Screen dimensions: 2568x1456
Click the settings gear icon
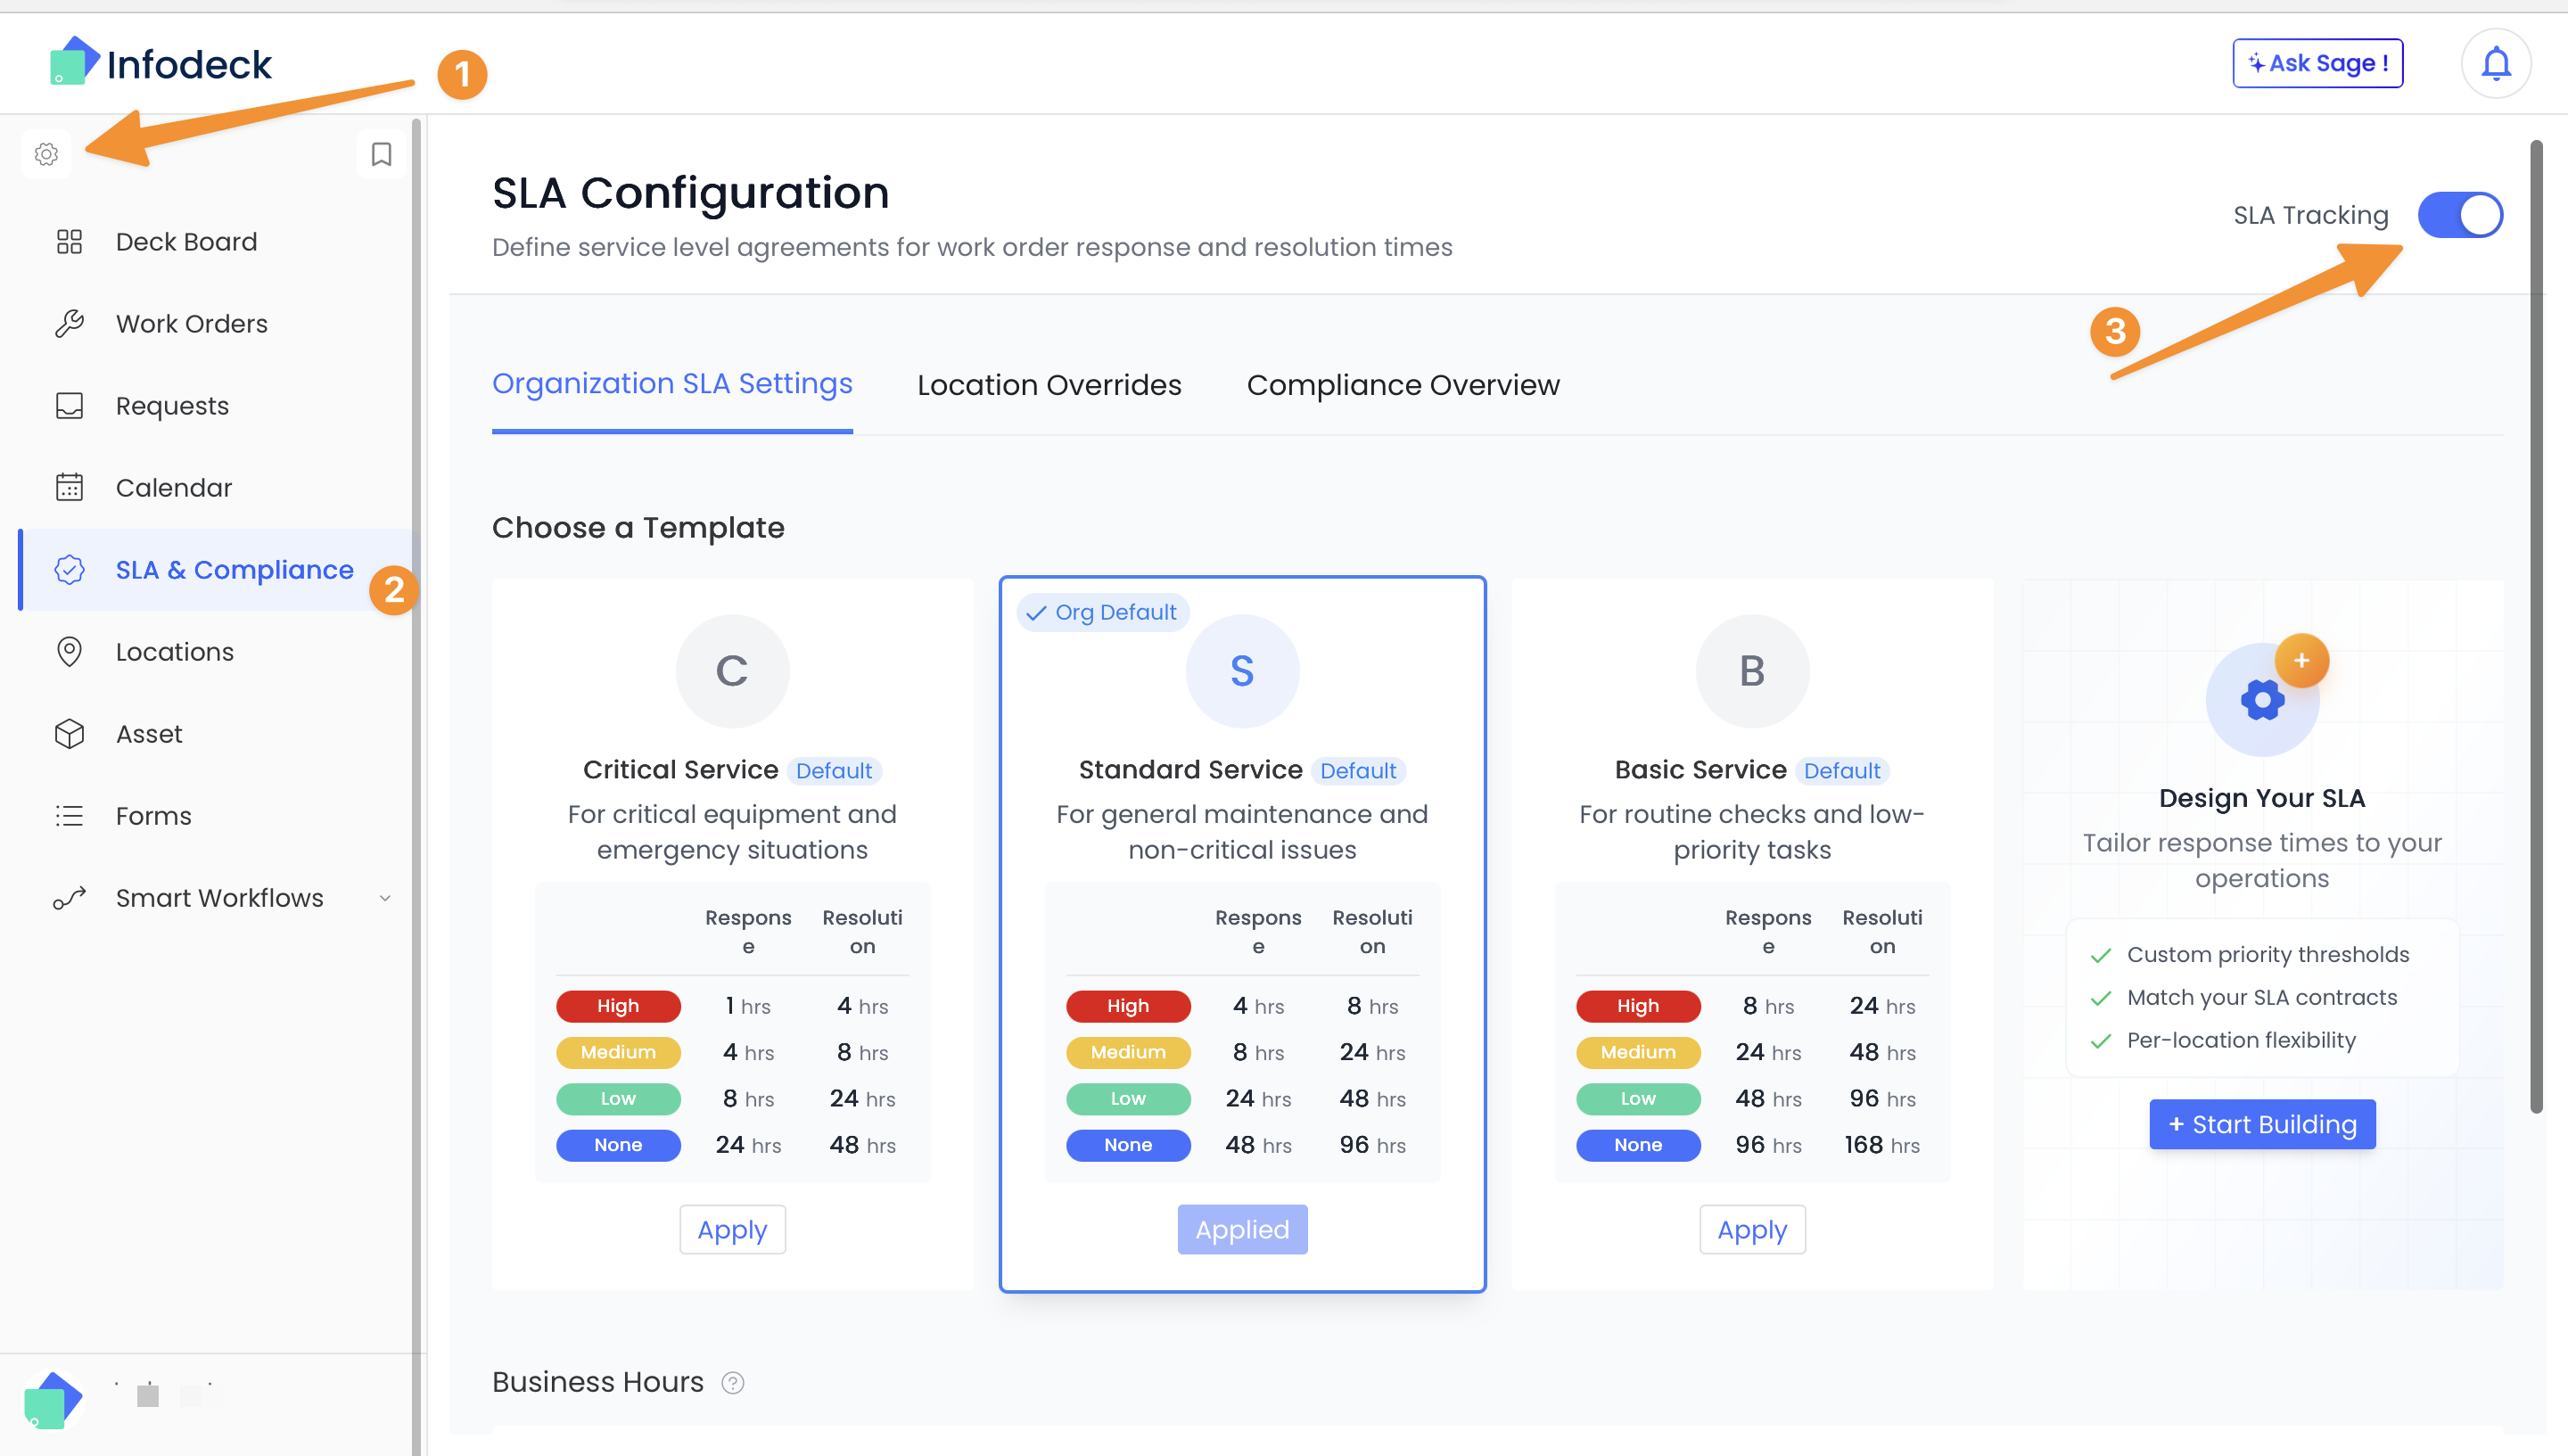coord(46,154)
